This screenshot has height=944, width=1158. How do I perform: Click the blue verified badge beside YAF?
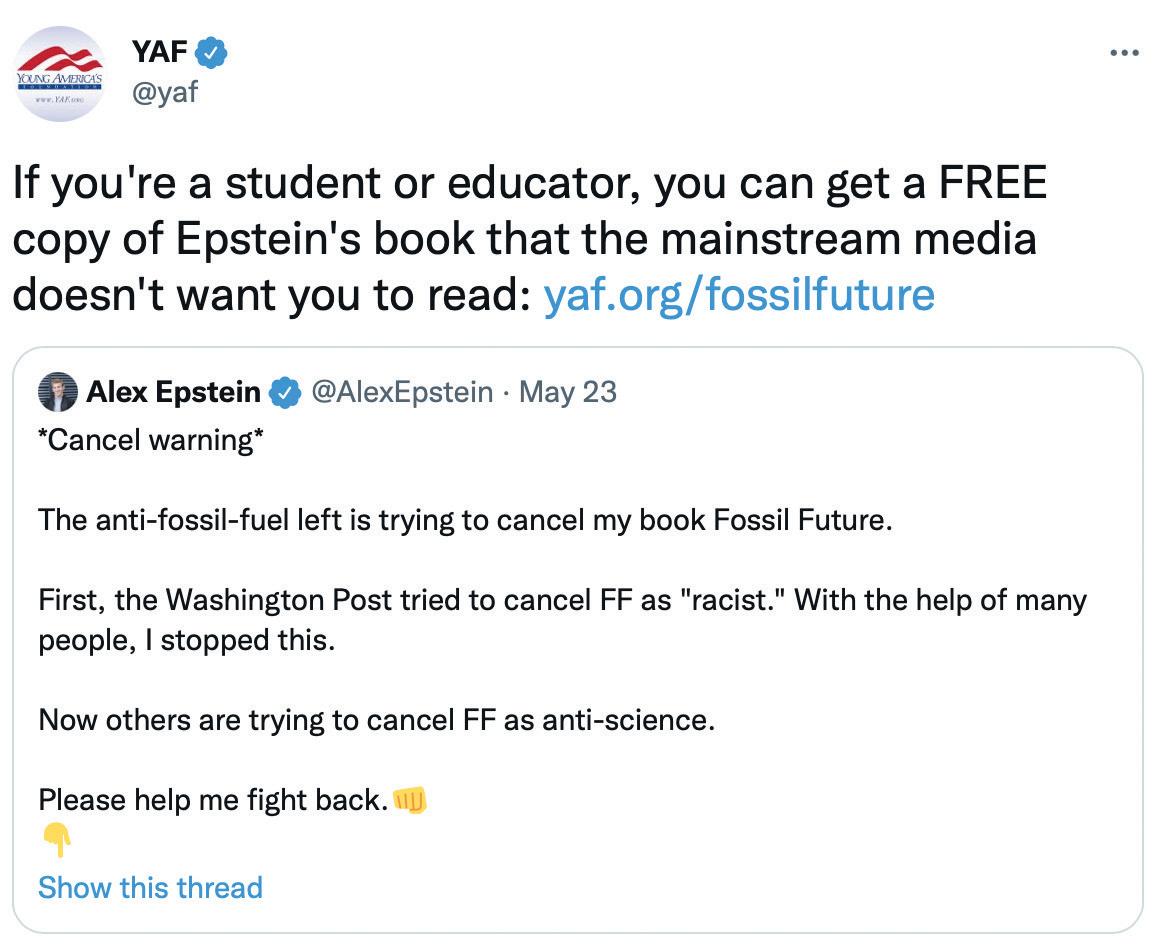[212, 52]
